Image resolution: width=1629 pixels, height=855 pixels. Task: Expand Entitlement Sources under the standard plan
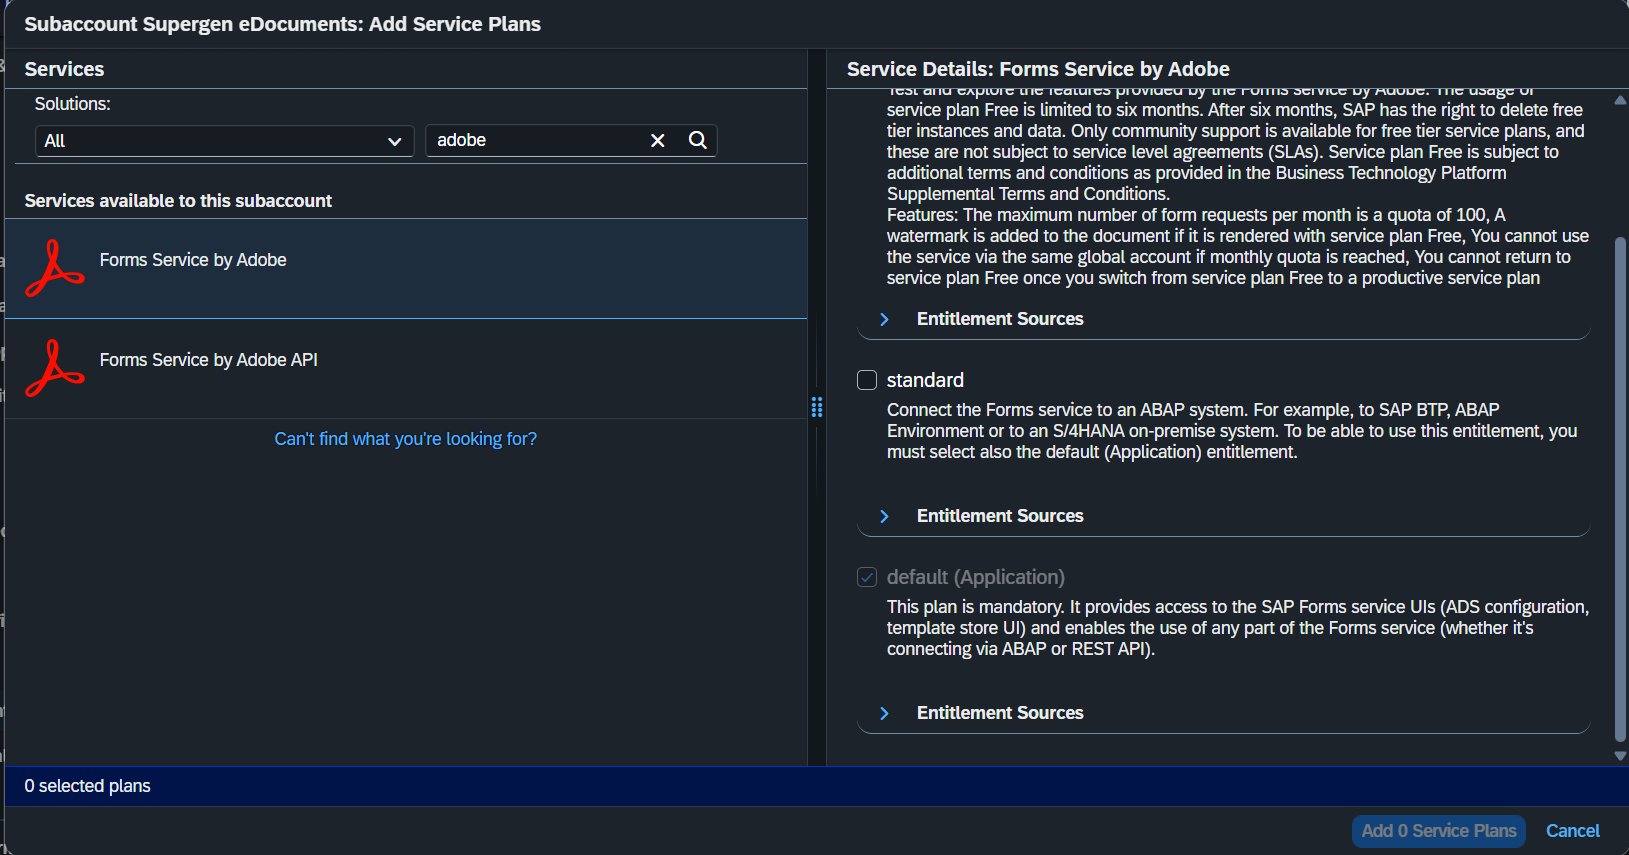pos(884,516)
